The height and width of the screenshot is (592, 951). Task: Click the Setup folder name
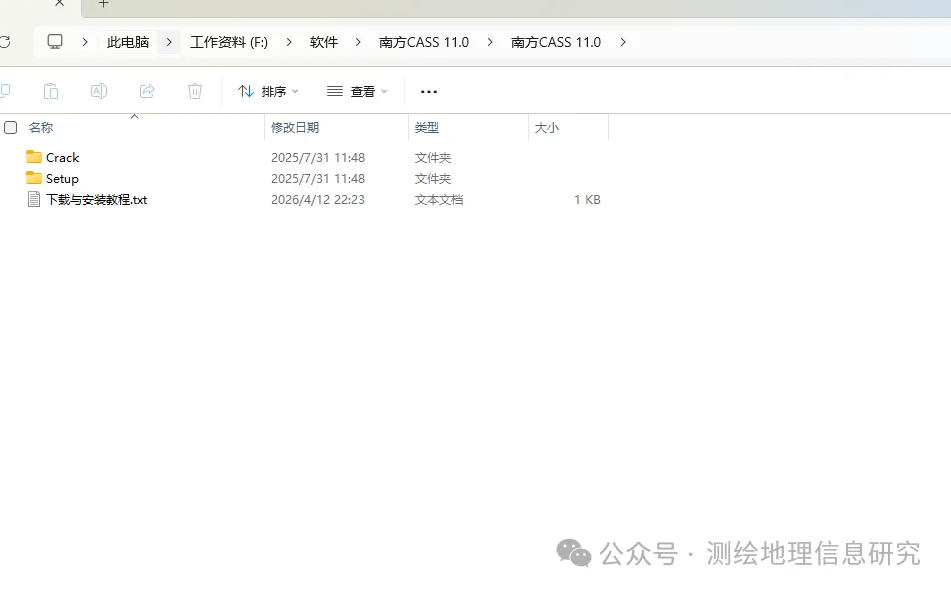click(x=62, y=179)
